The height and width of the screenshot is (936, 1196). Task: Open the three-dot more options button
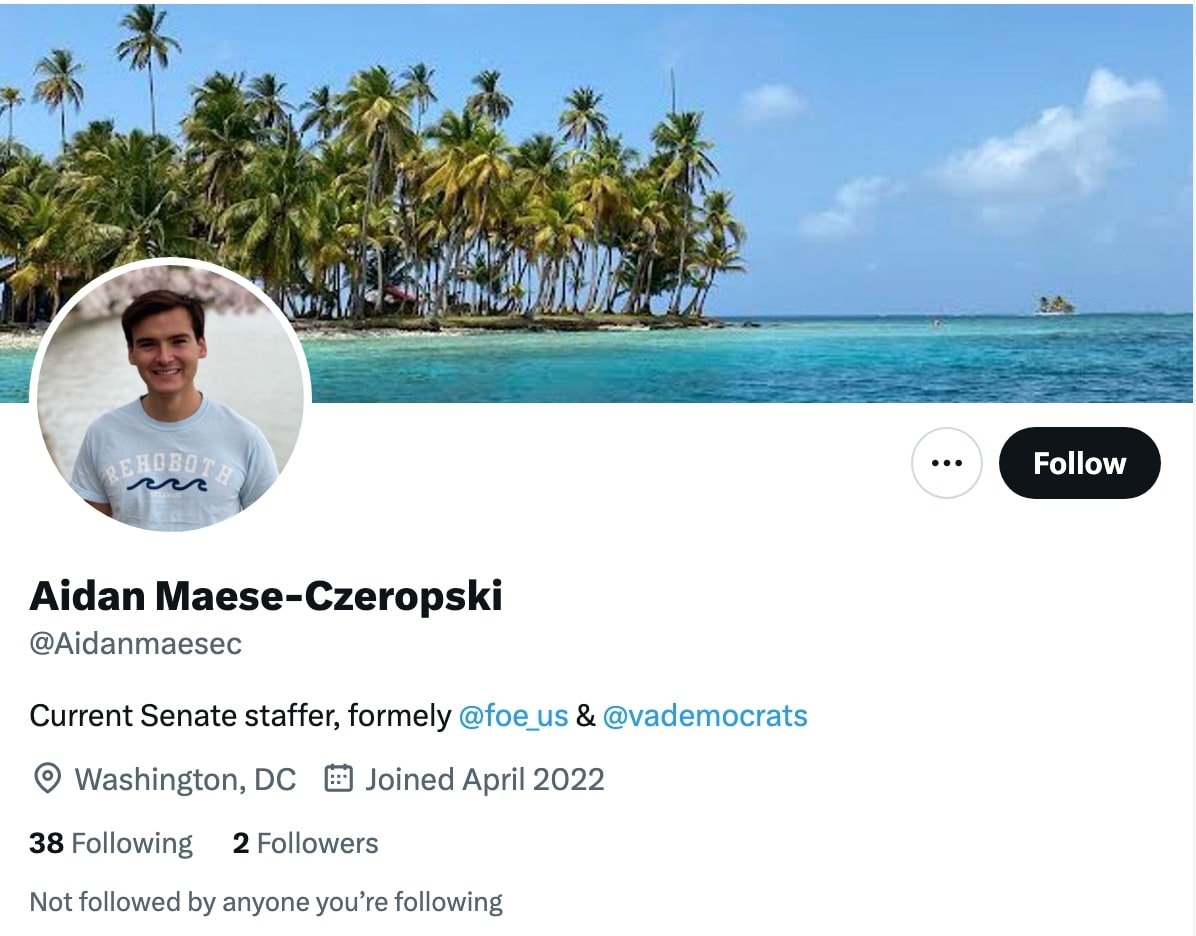[x=946, y=463]
